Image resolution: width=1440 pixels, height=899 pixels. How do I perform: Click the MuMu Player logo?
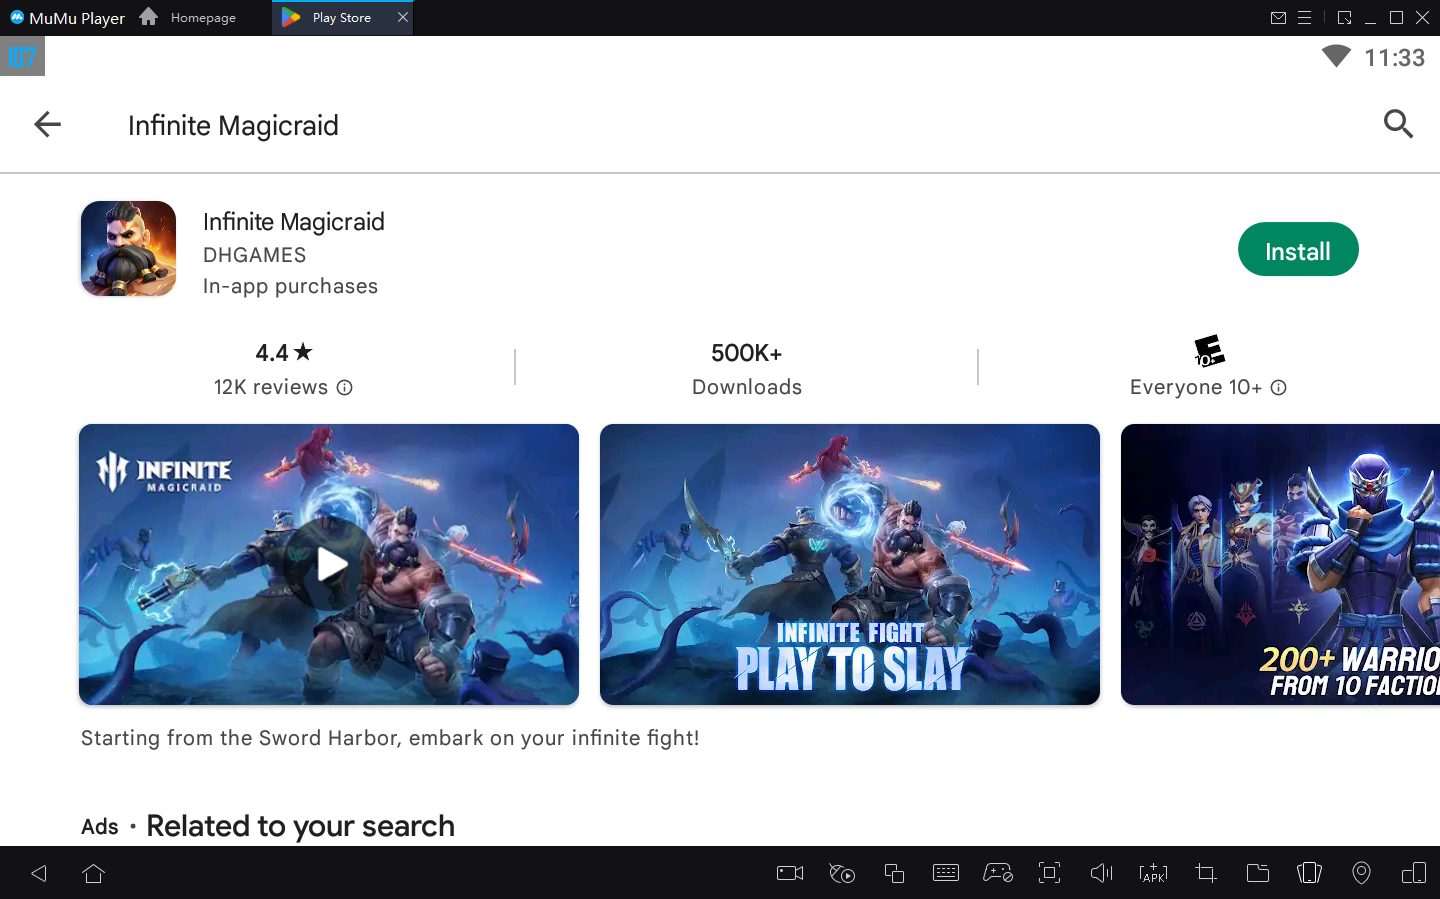tap(67, 17)
